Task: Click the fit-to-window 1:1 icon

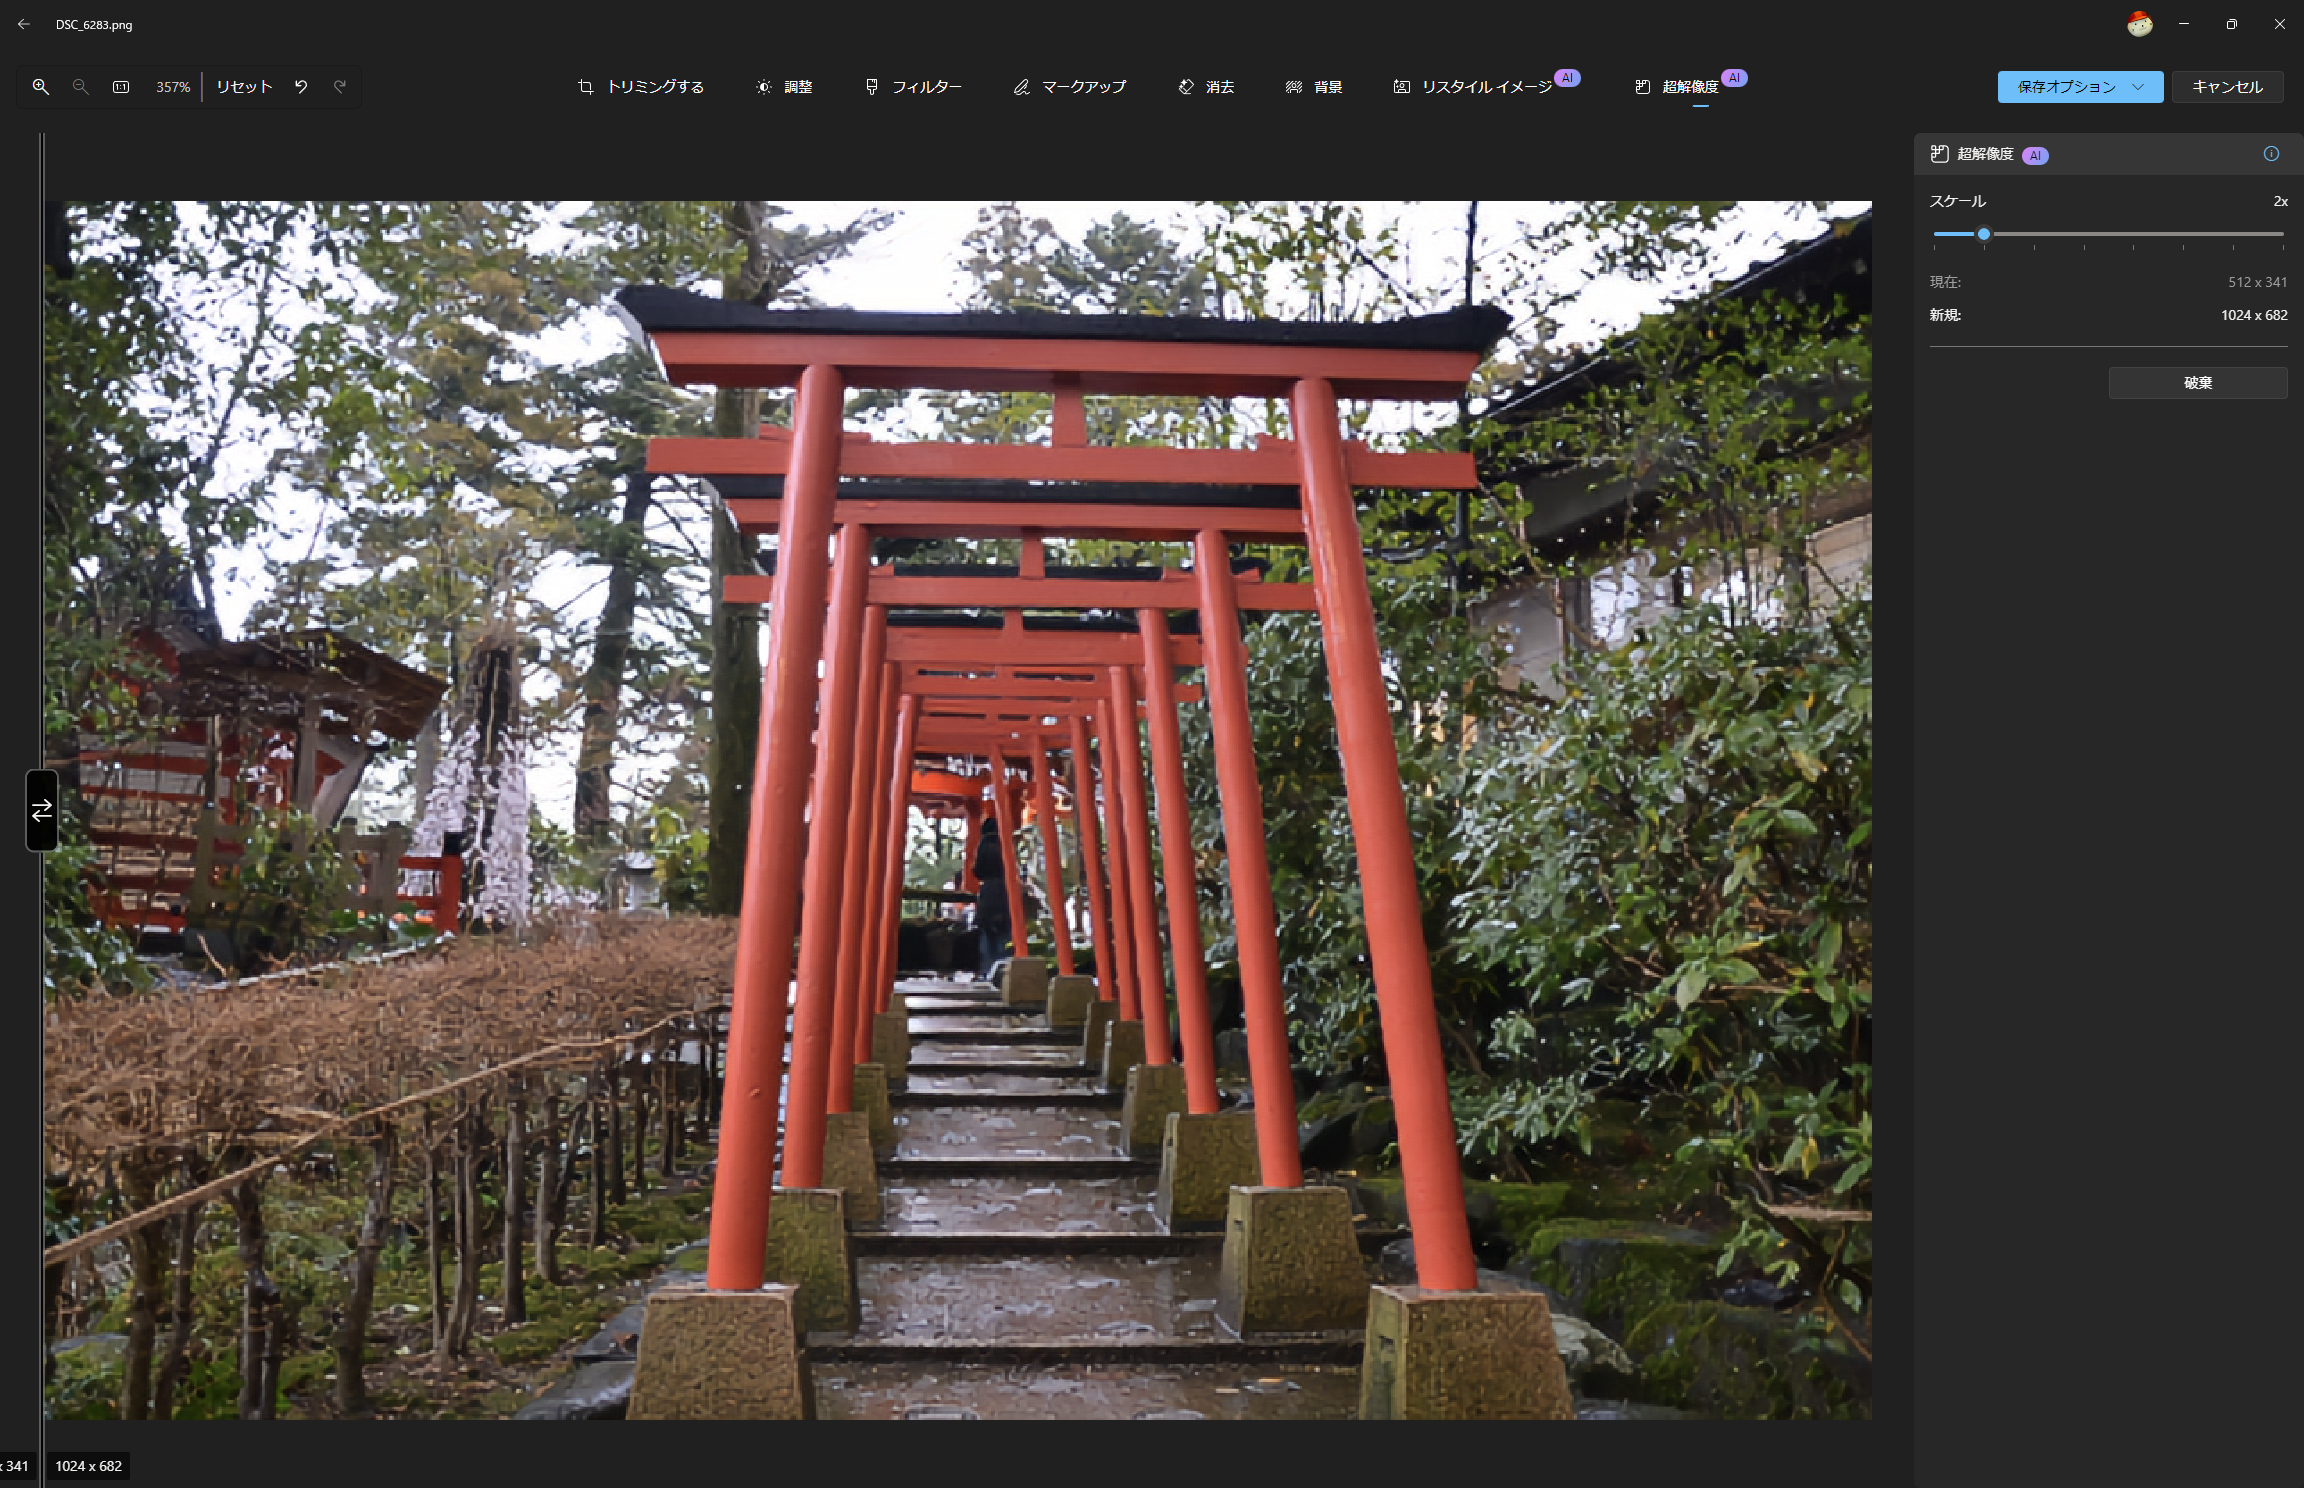Action: (x=121, y=87)
